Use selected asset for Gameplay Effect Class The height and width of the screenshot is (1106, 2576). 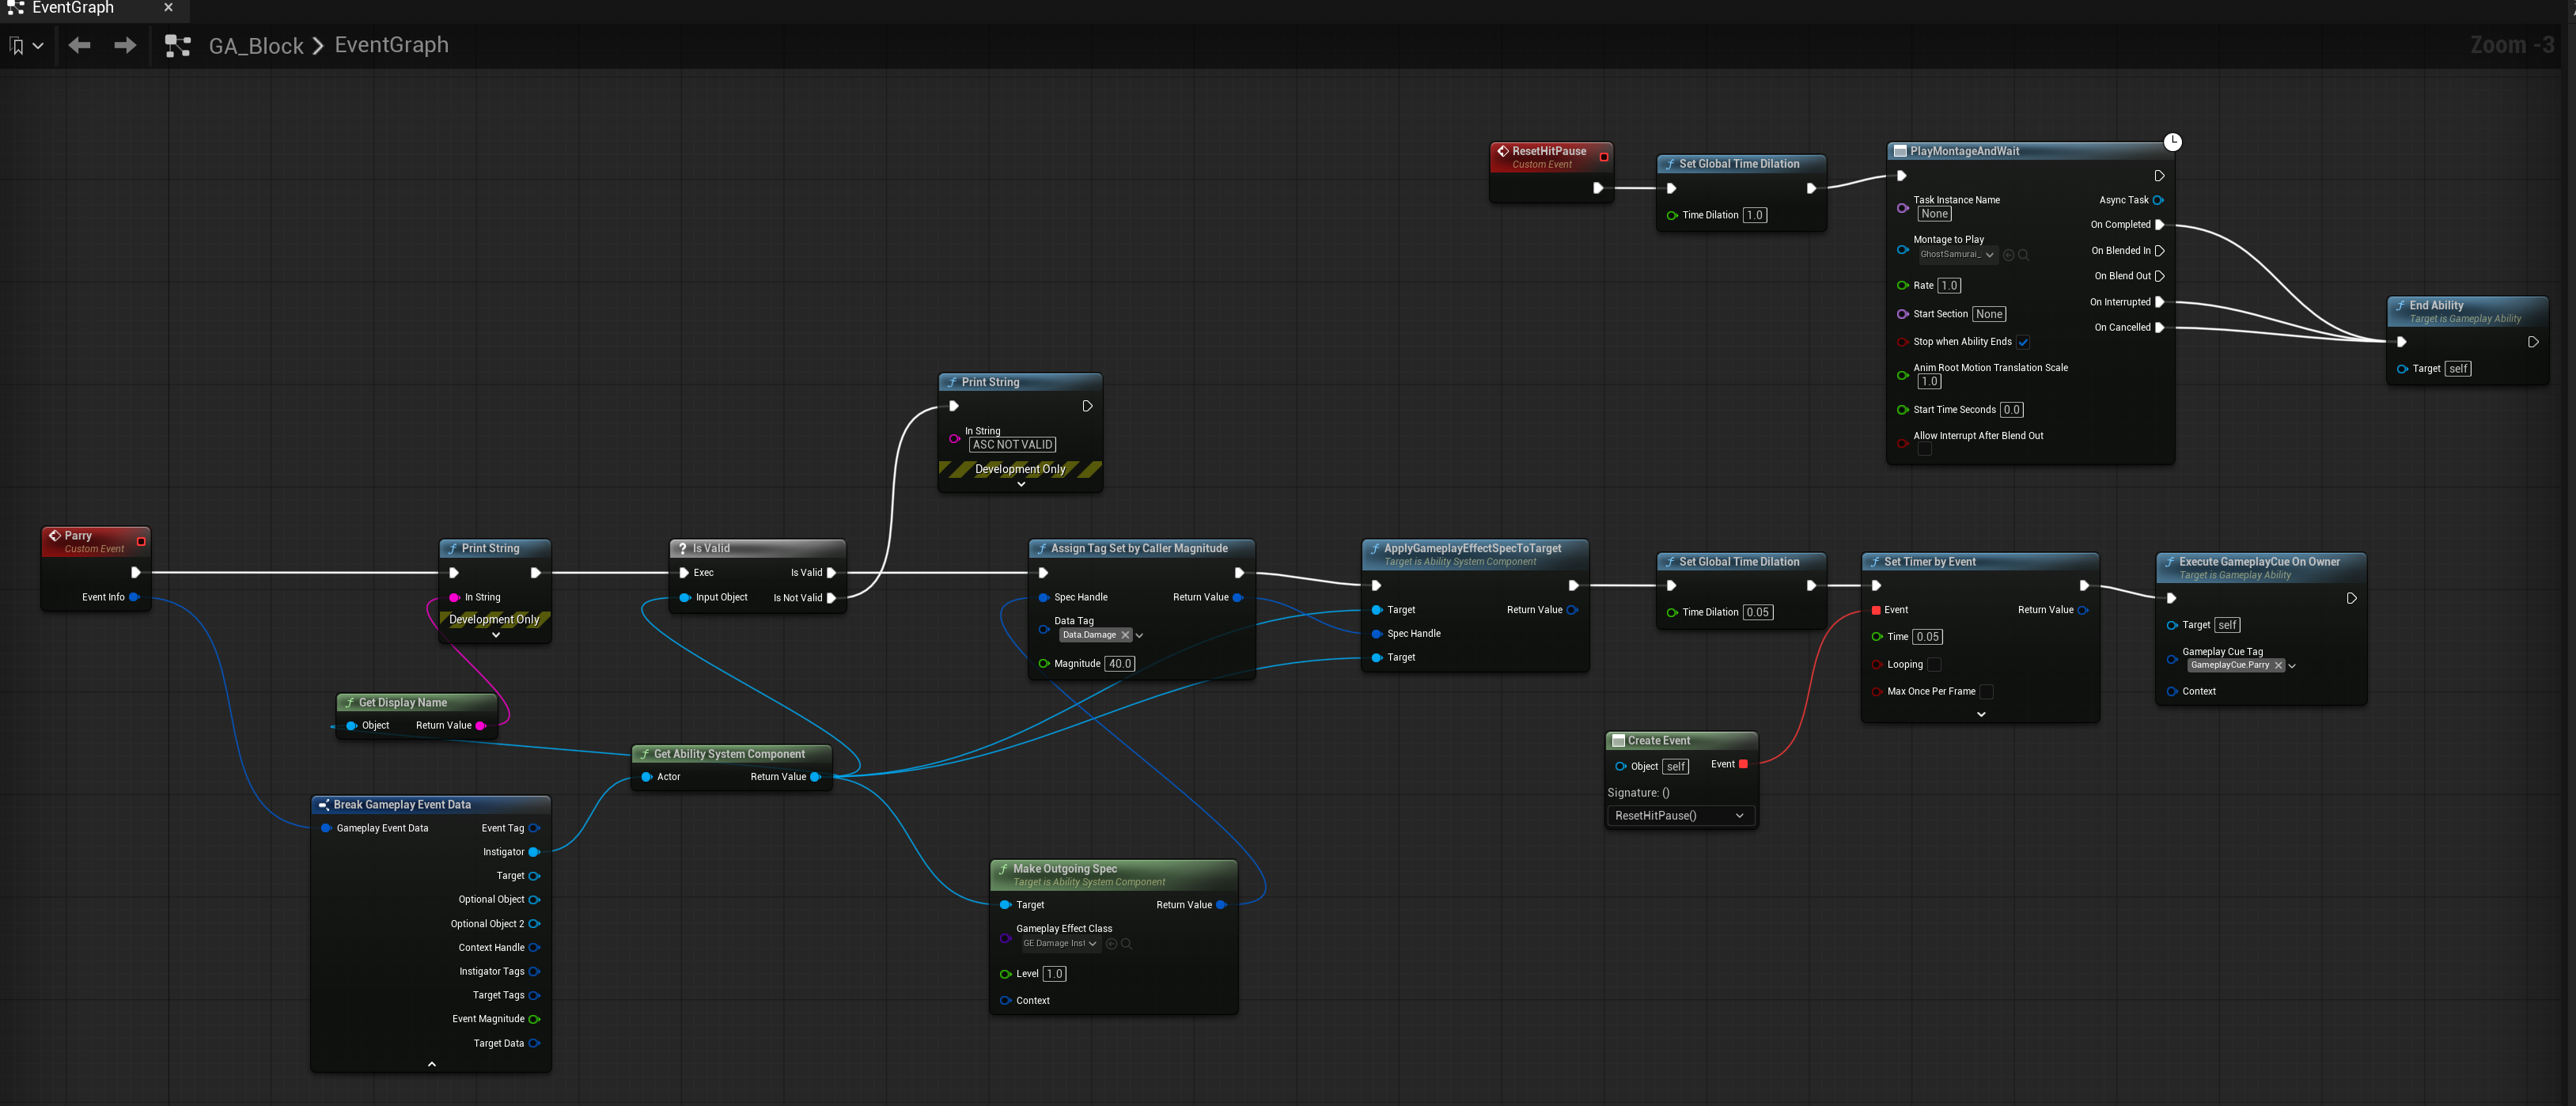pos(1111,944)
